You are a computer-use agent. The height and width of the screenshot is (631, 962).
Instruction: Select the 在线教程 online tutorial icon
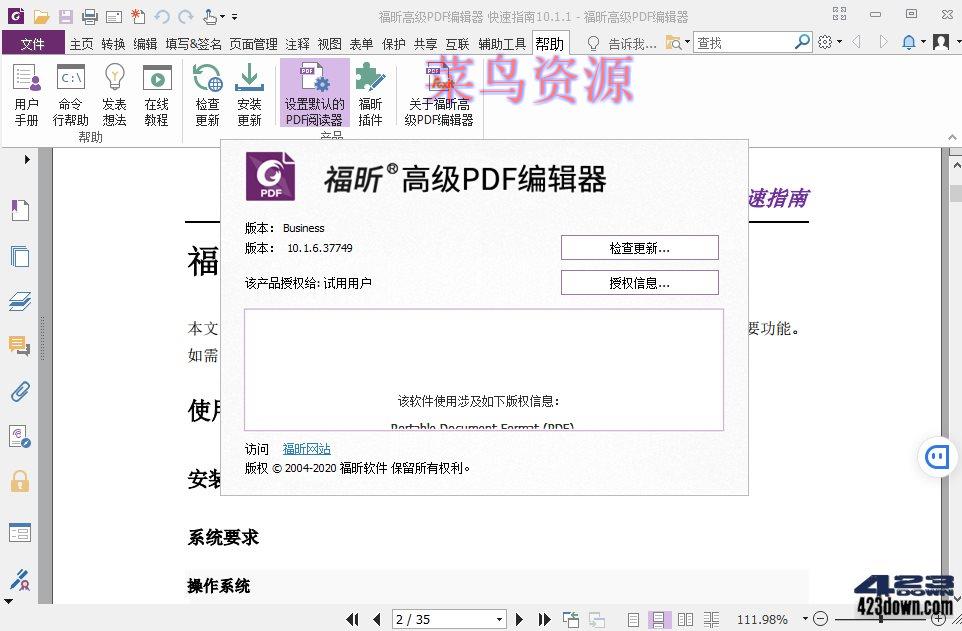point(158,92)
